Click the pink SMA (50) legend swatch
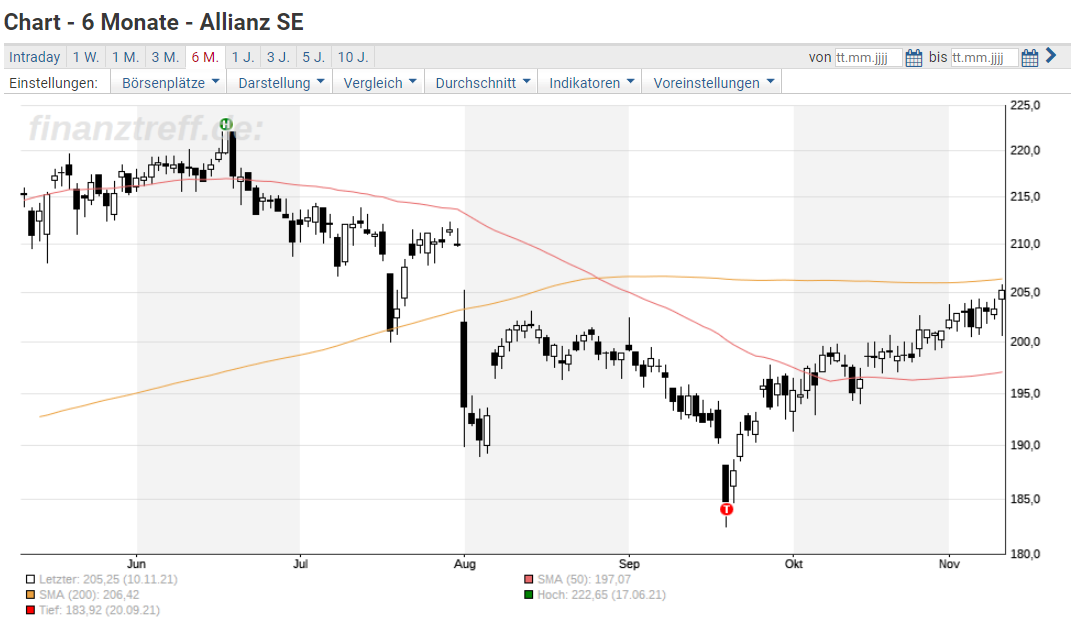Image resolution: width=1075 pixels, height=619 pixels. pos(528,579)
